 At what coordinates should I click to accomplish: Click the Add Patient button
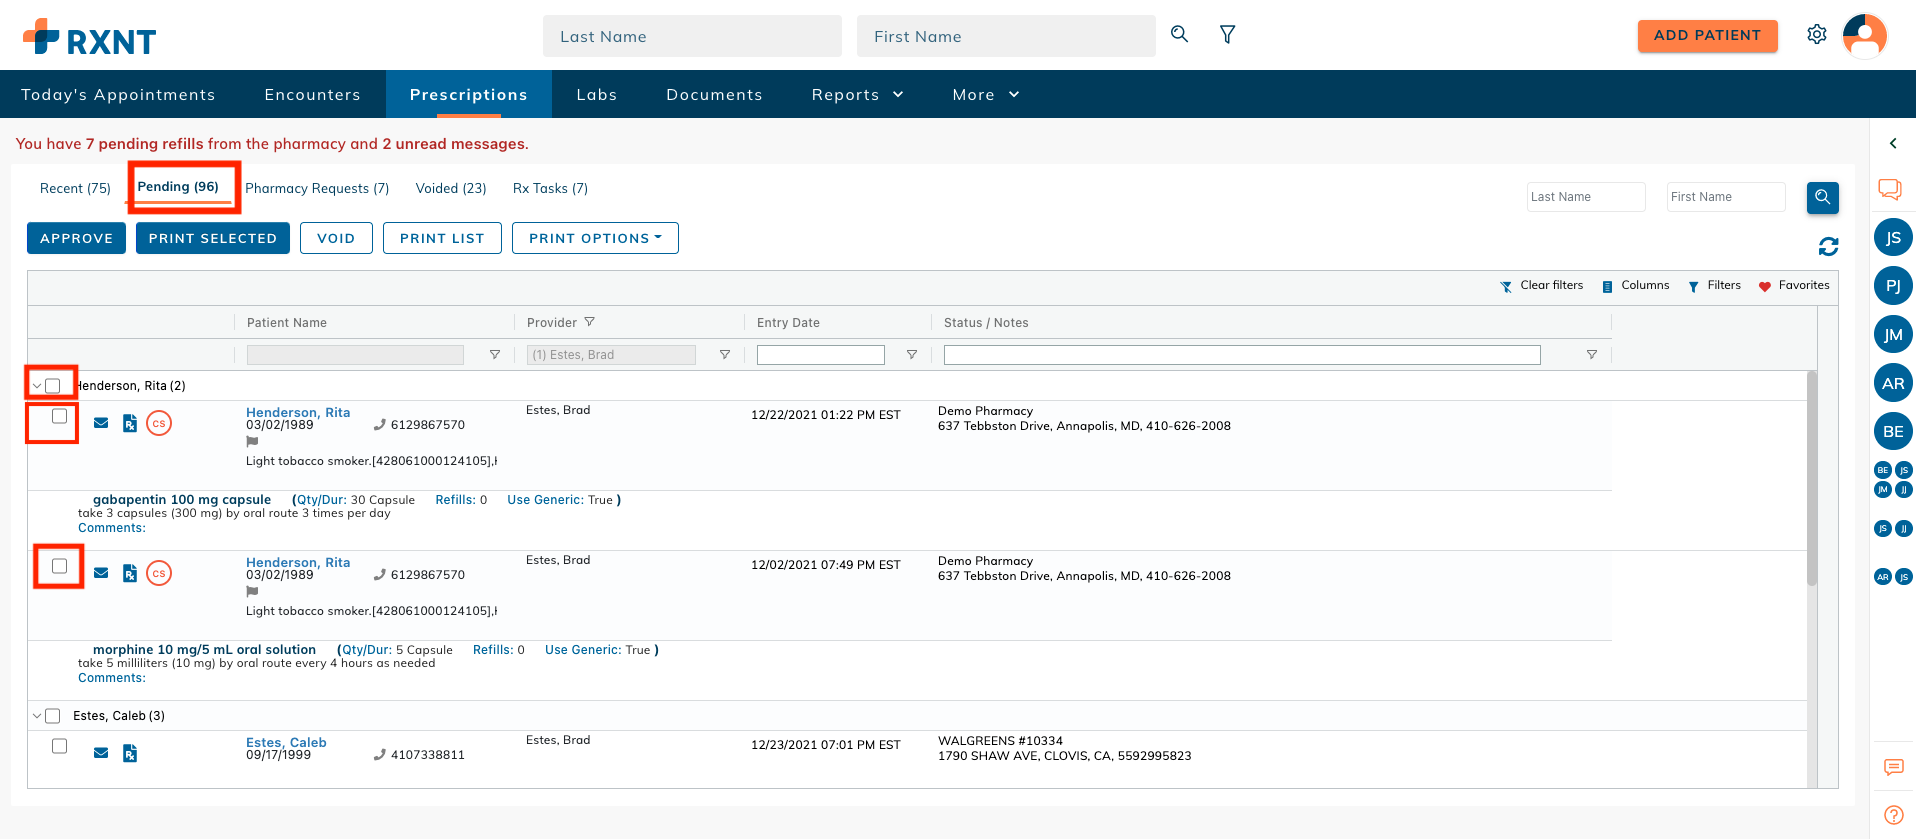pos(1707,35)
